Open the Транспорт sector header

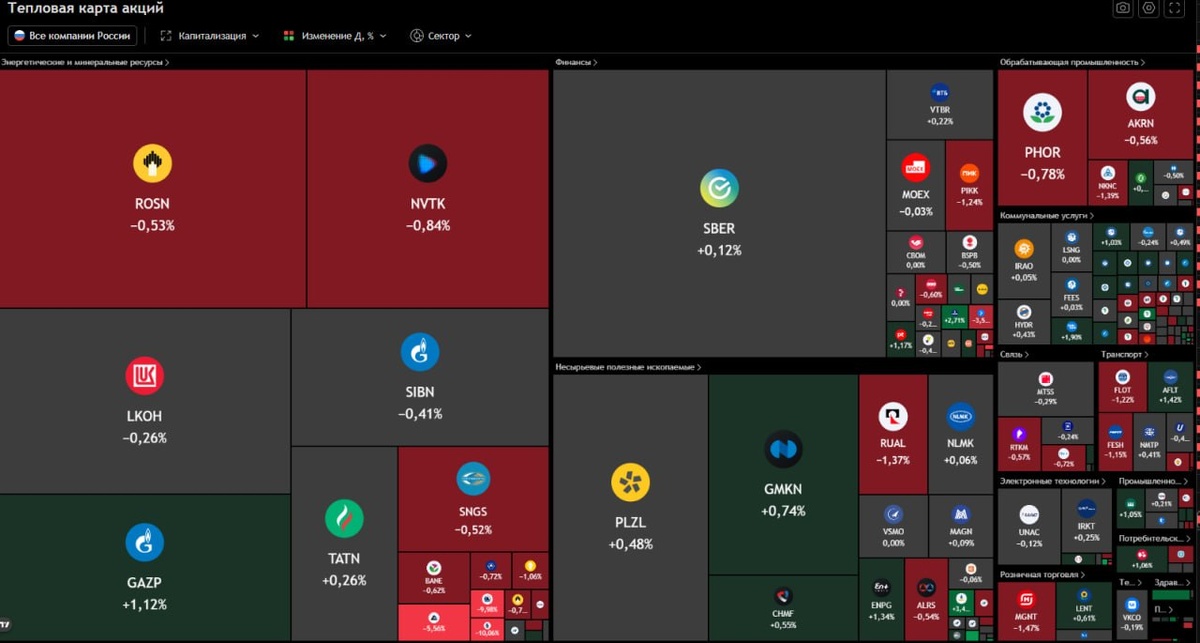1126,354
